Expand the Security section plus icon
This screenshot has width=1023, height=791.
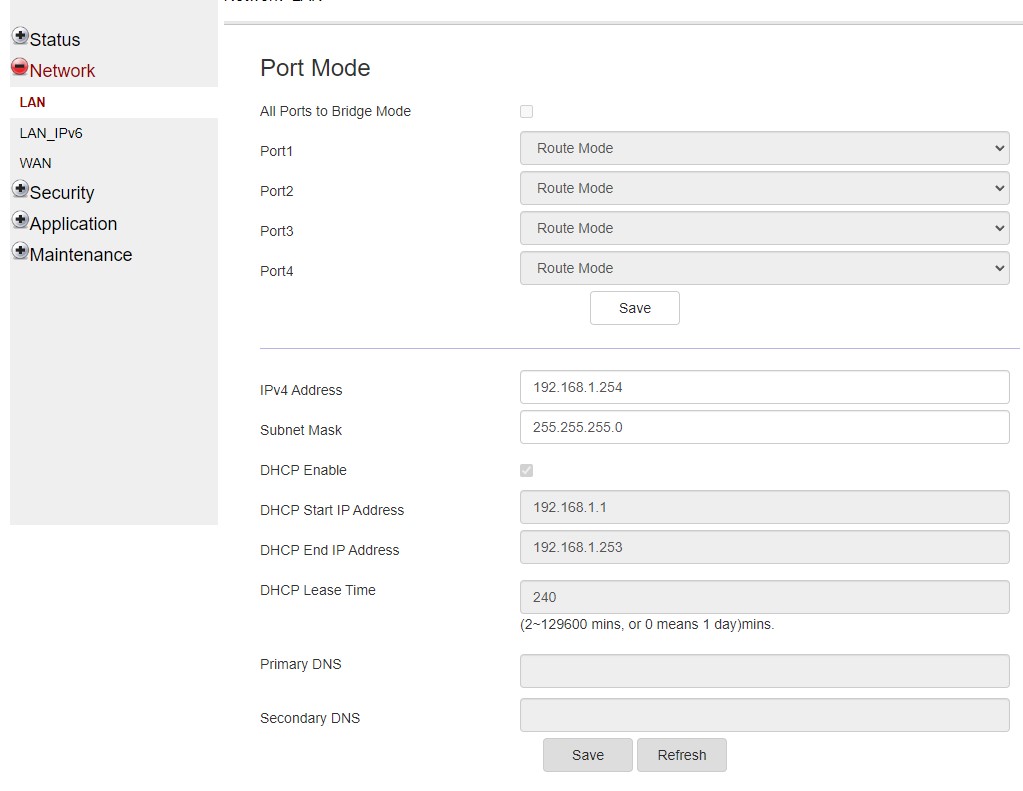click(x=20, y=189)
